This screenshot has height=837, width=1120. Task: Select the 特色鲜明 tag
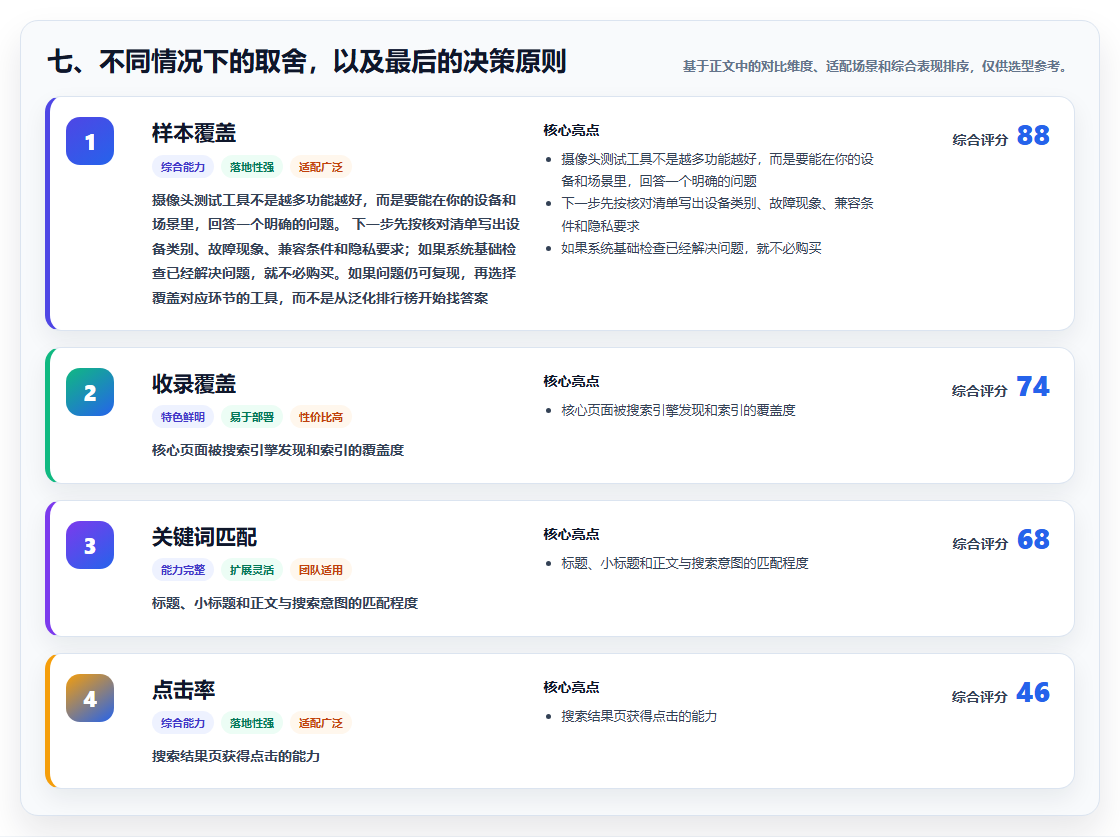[183, 417]
